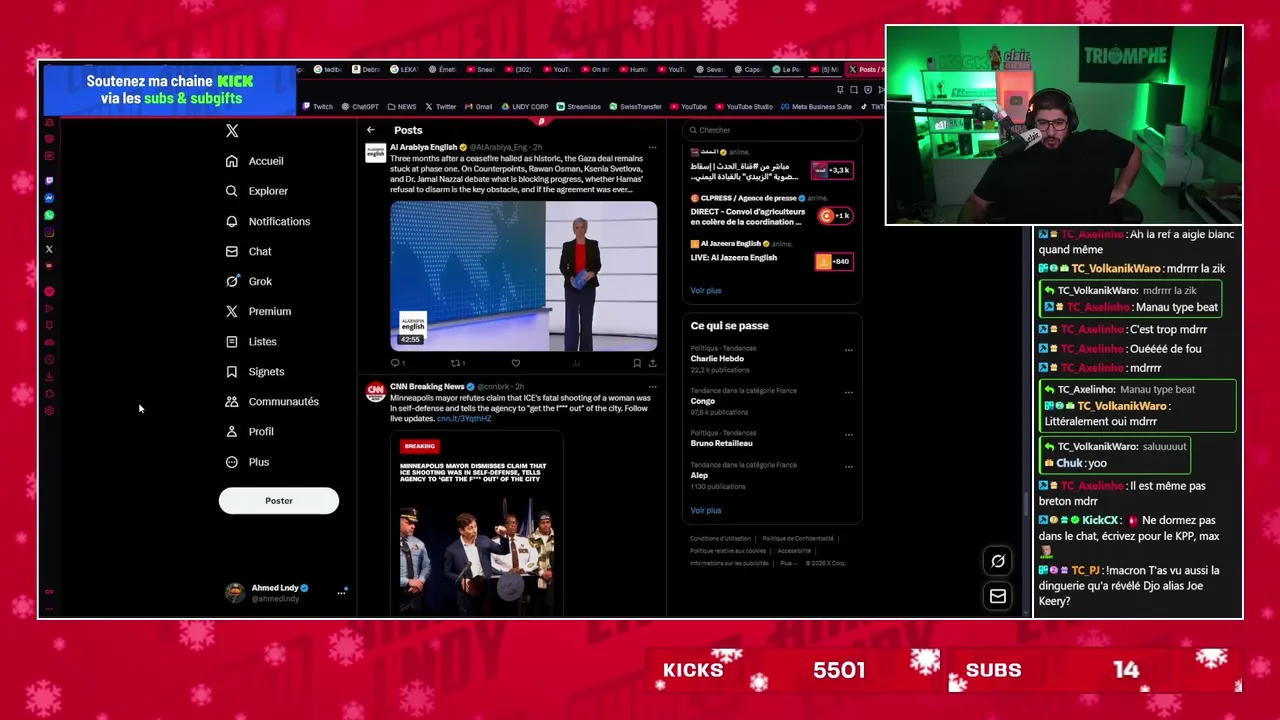Click the Signets bookmark icon in sidebar
1280x720 pixels.
coord(232,371)
